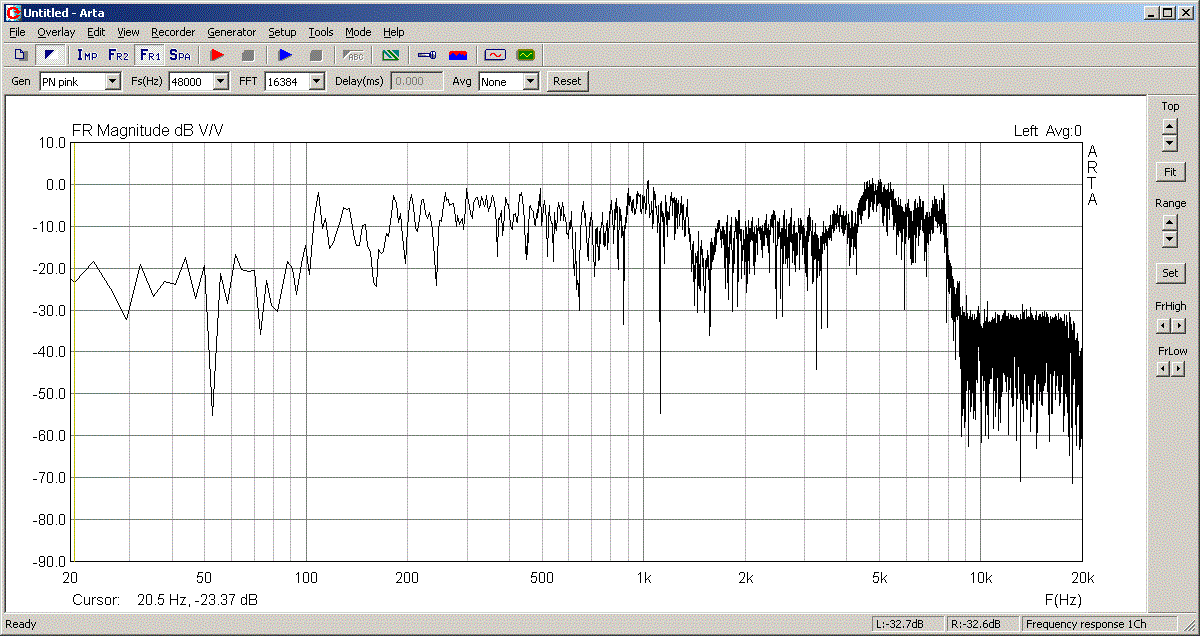Click the Fit button
Screen dimensions: 1200x636
coord(1169,172)
